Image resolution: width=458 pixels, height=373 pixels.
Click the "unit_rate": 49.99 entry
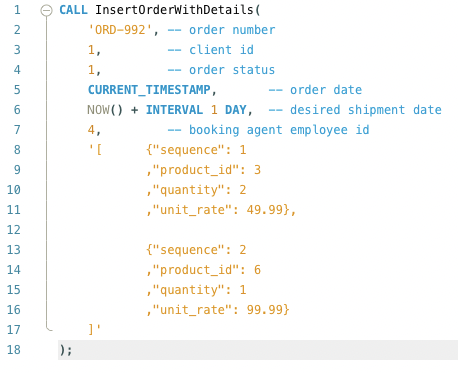(218, 210)
